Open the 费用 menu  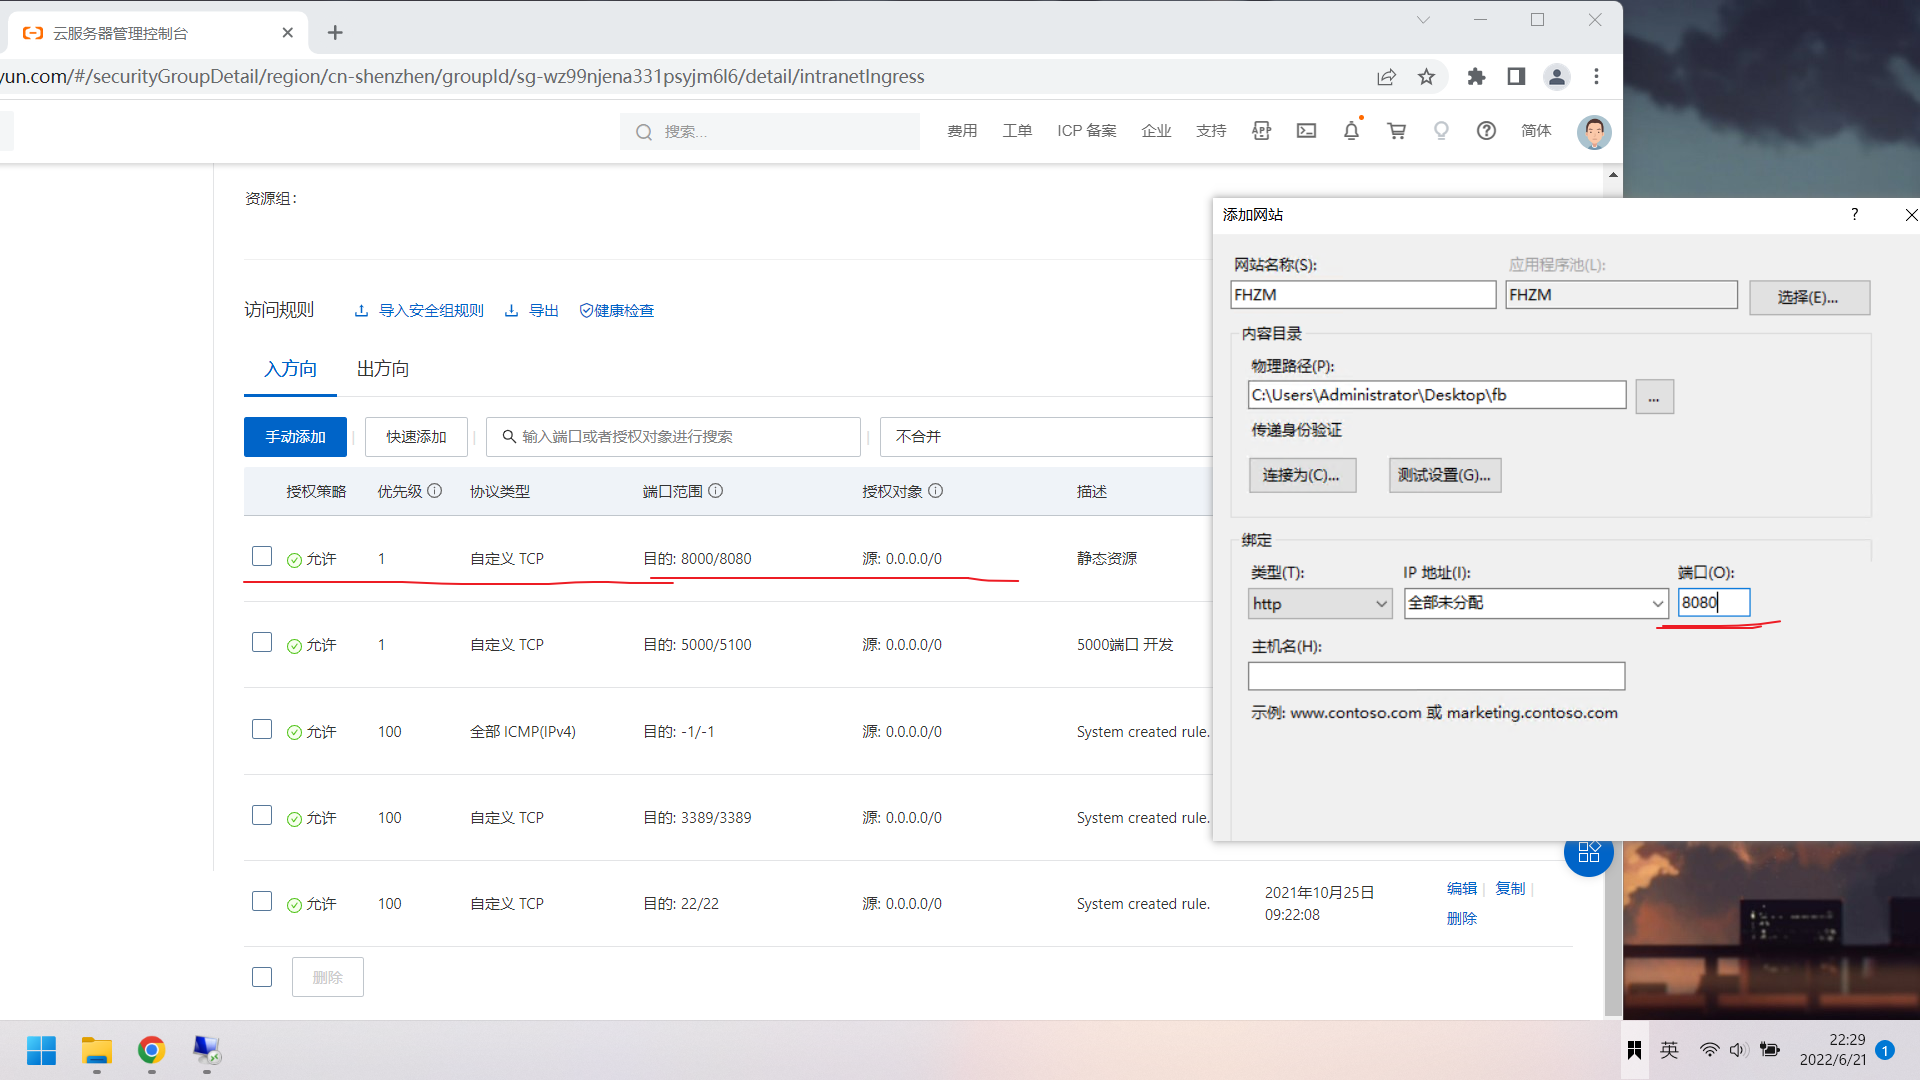point(962,131)
